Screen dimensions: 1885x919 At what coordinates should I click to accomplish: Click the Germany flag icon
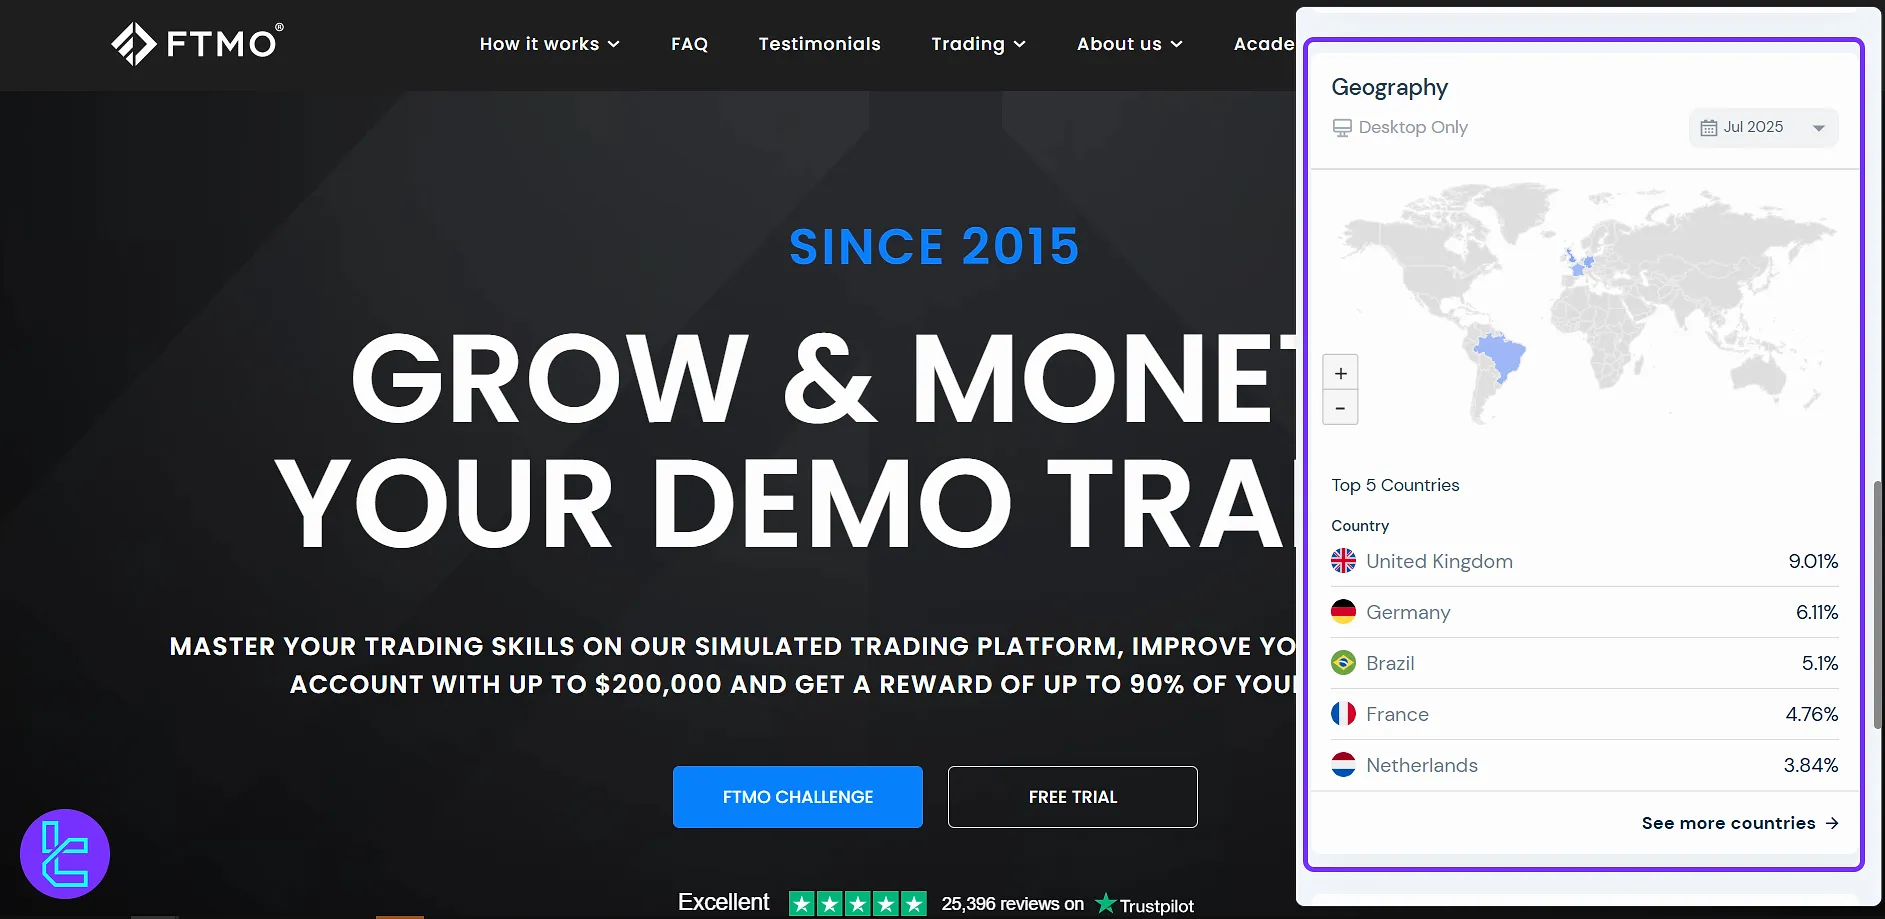point(1343,612)
